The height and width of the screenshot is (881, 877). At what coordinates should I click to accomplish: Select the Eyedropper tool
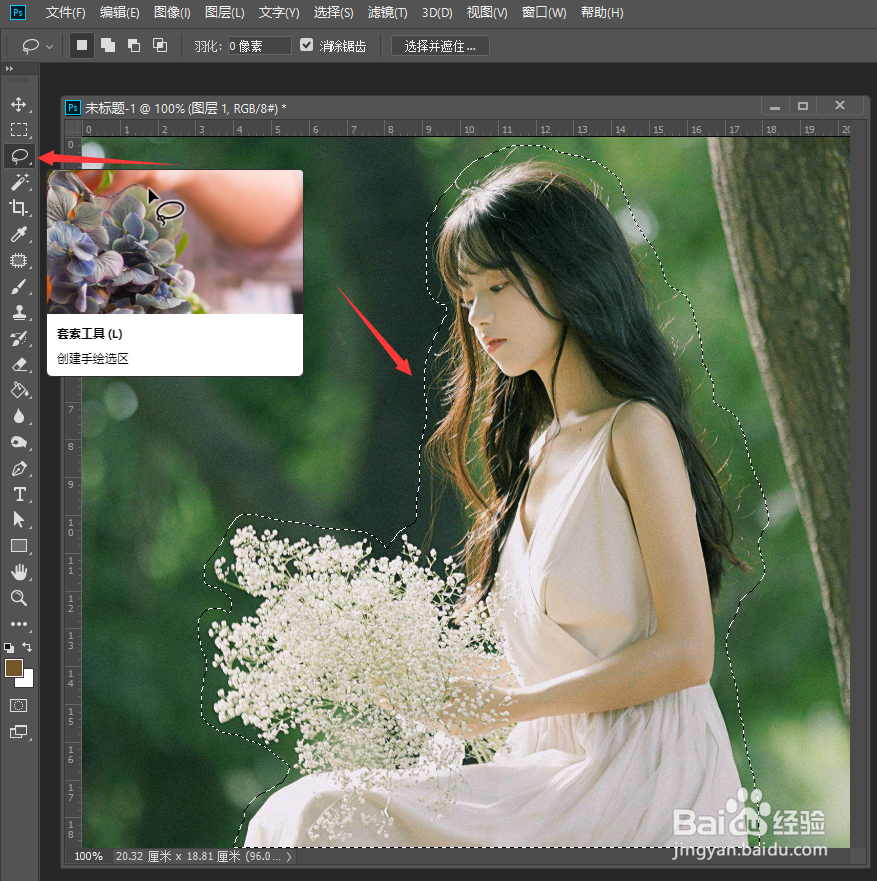point(19,234)
